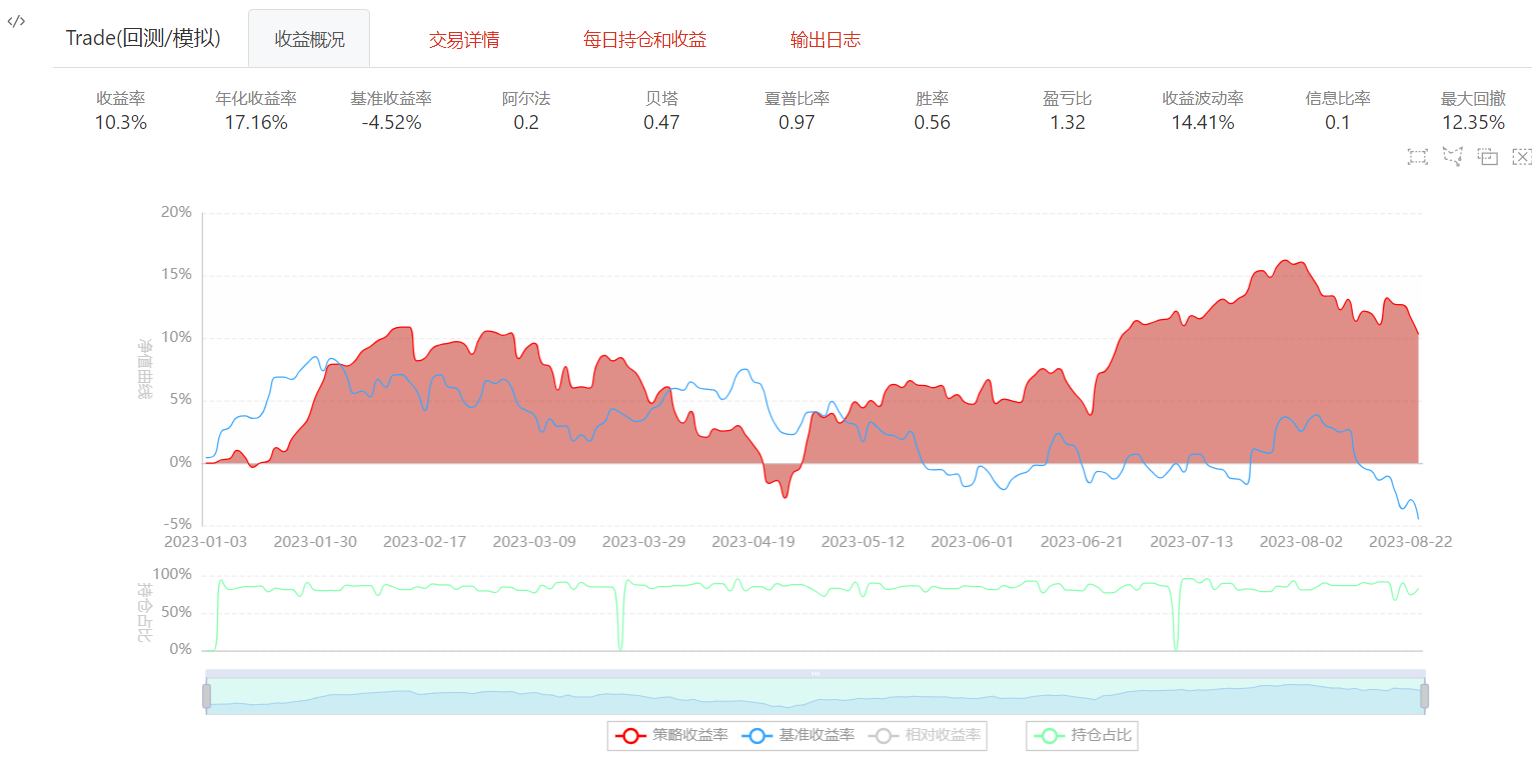Click the code editor icon at top left
Screen dimensions: 1532x763
[x=16, y=21]
